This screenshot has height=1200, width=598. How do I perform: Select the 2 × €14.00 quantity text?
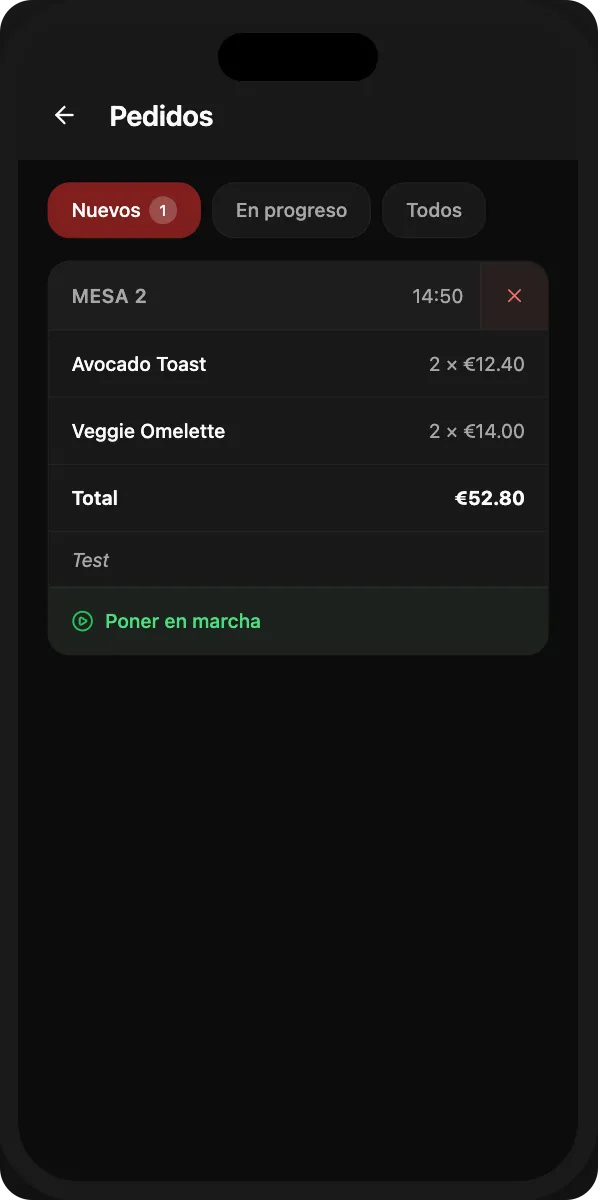pyautogui.click(x=478, y=431)
